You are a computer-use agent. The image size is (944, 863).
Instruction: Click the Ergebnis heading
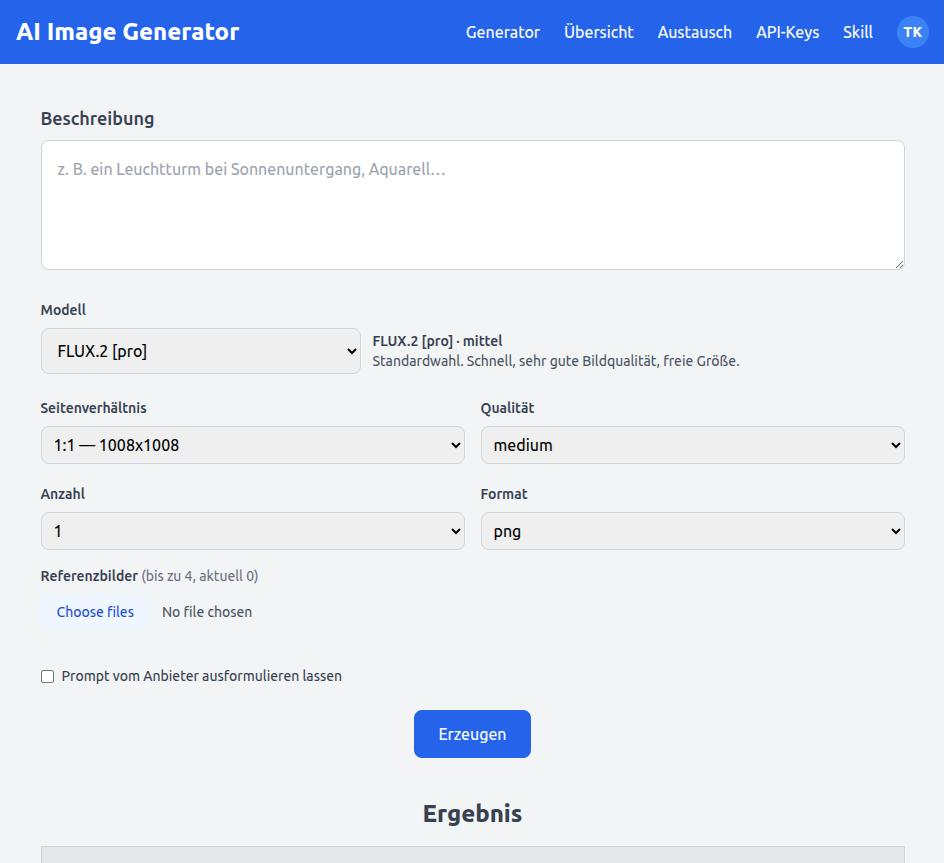[x=472, y=814]
